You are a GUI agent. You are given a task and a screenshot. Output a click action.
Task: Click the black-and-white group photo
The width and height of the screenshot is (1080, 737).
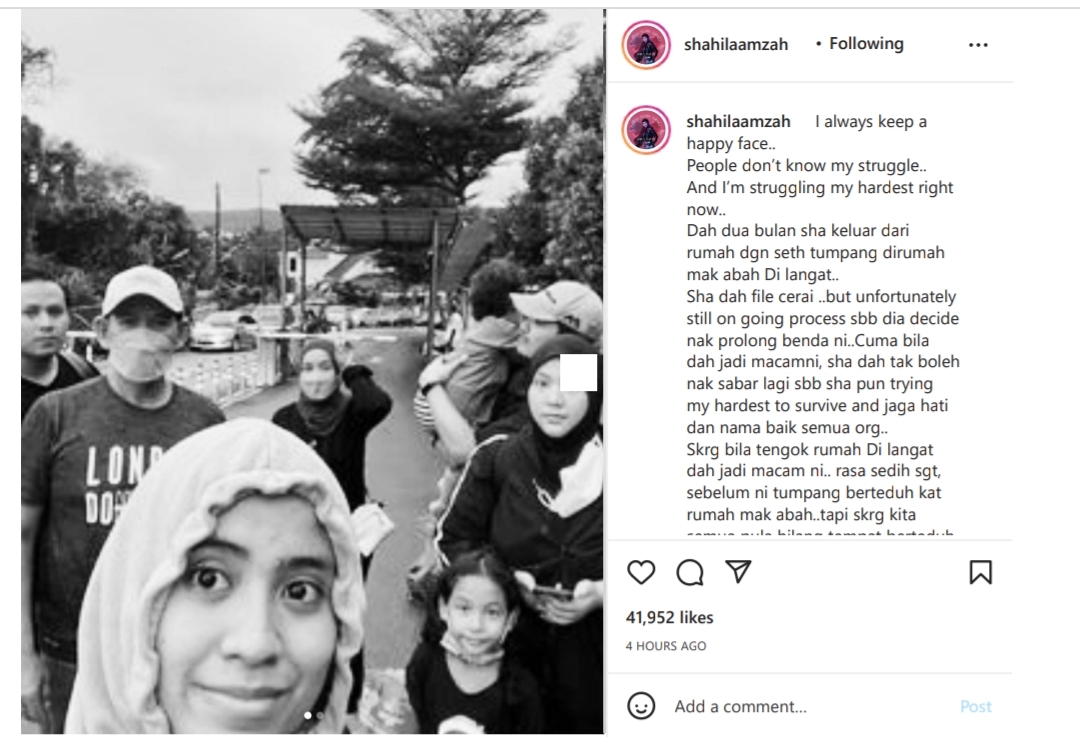click(x=313, y=371)
